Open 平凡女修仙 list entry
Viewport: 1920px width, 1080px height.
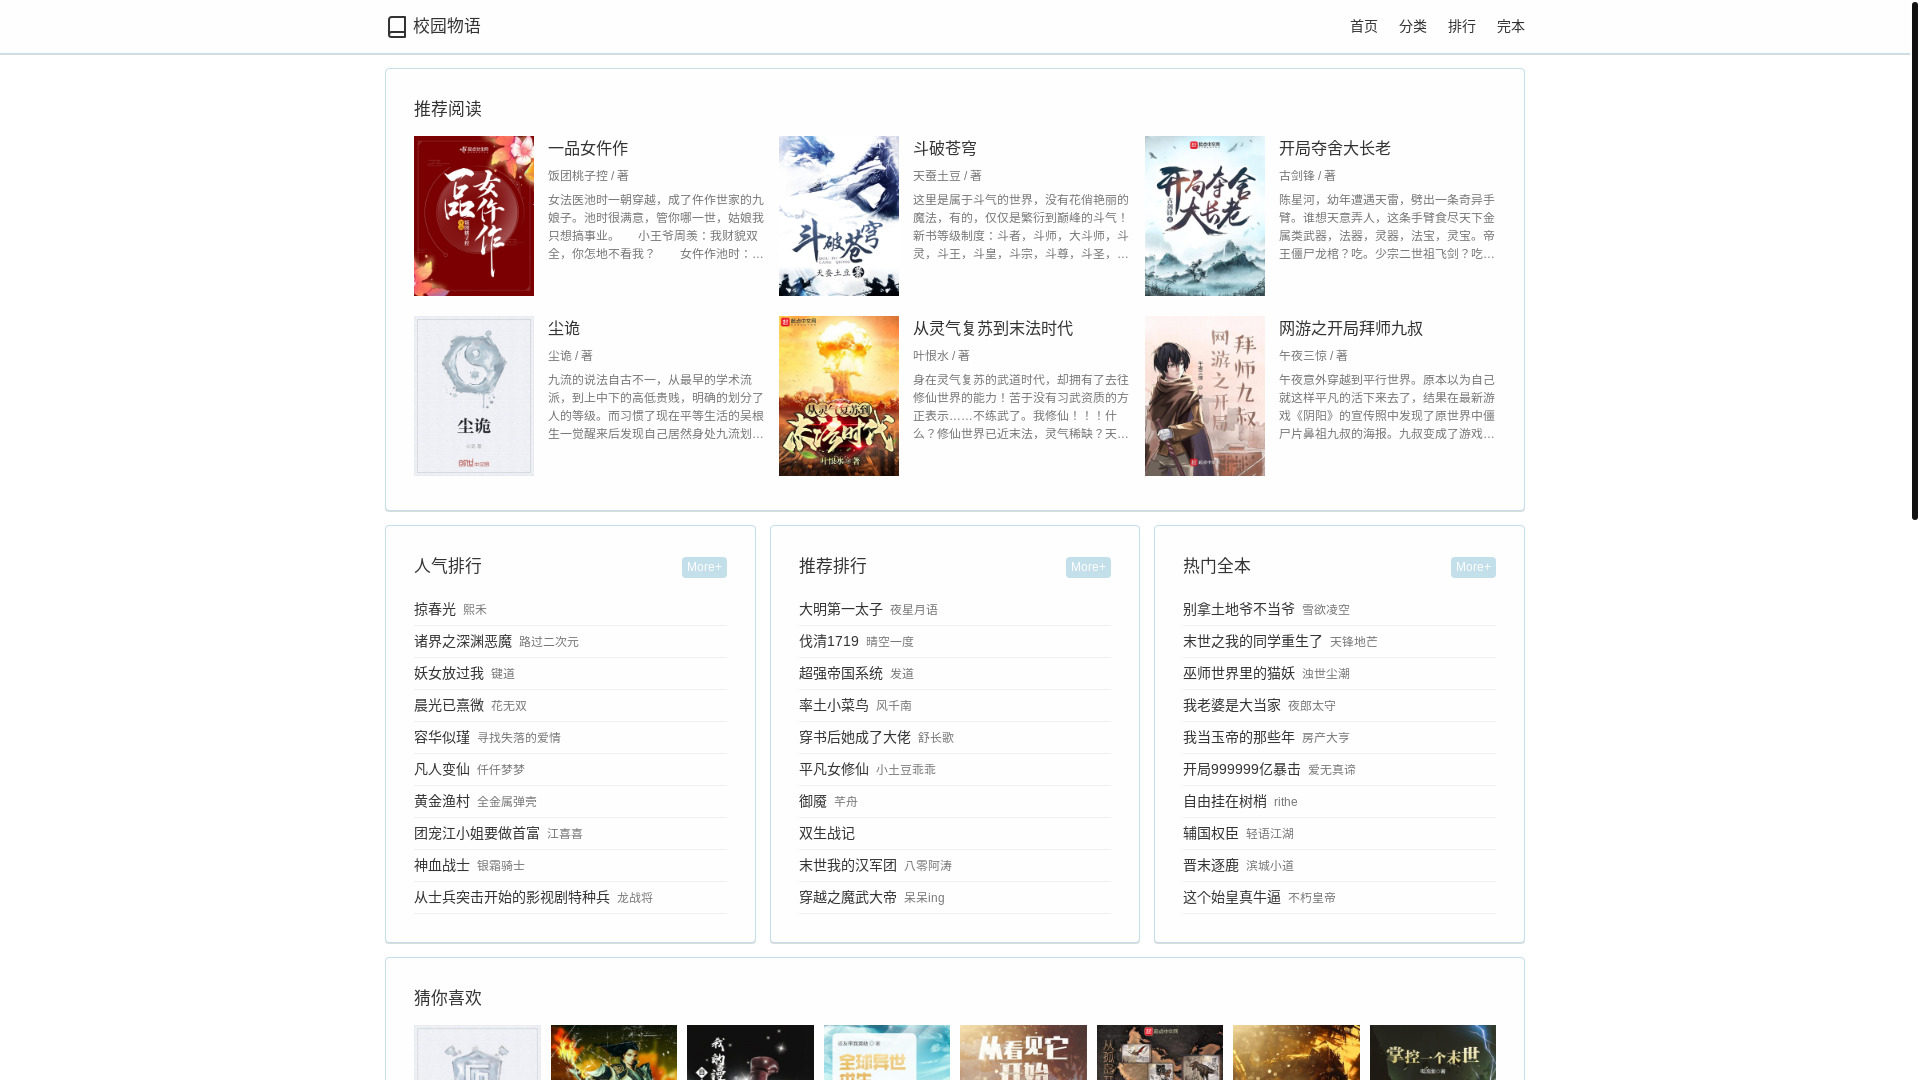834,769
